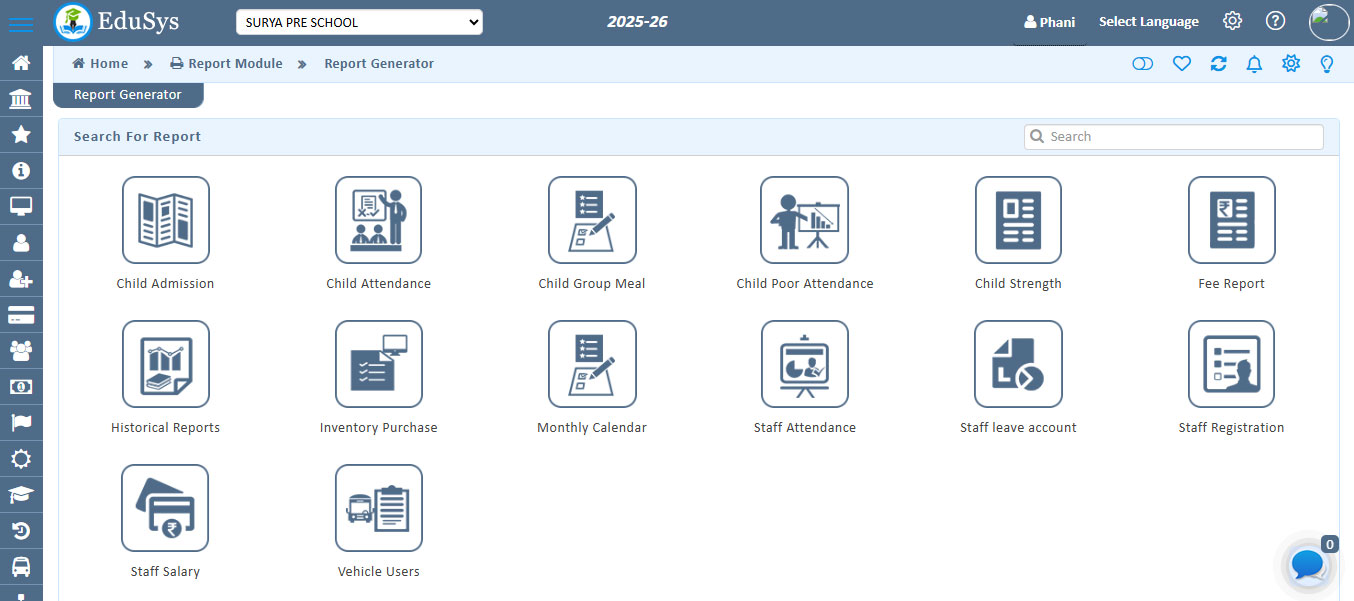The height and width of the screenshot is (601, 1354).
Task: Select the Fee Report icon
Action: point(1231,220)
